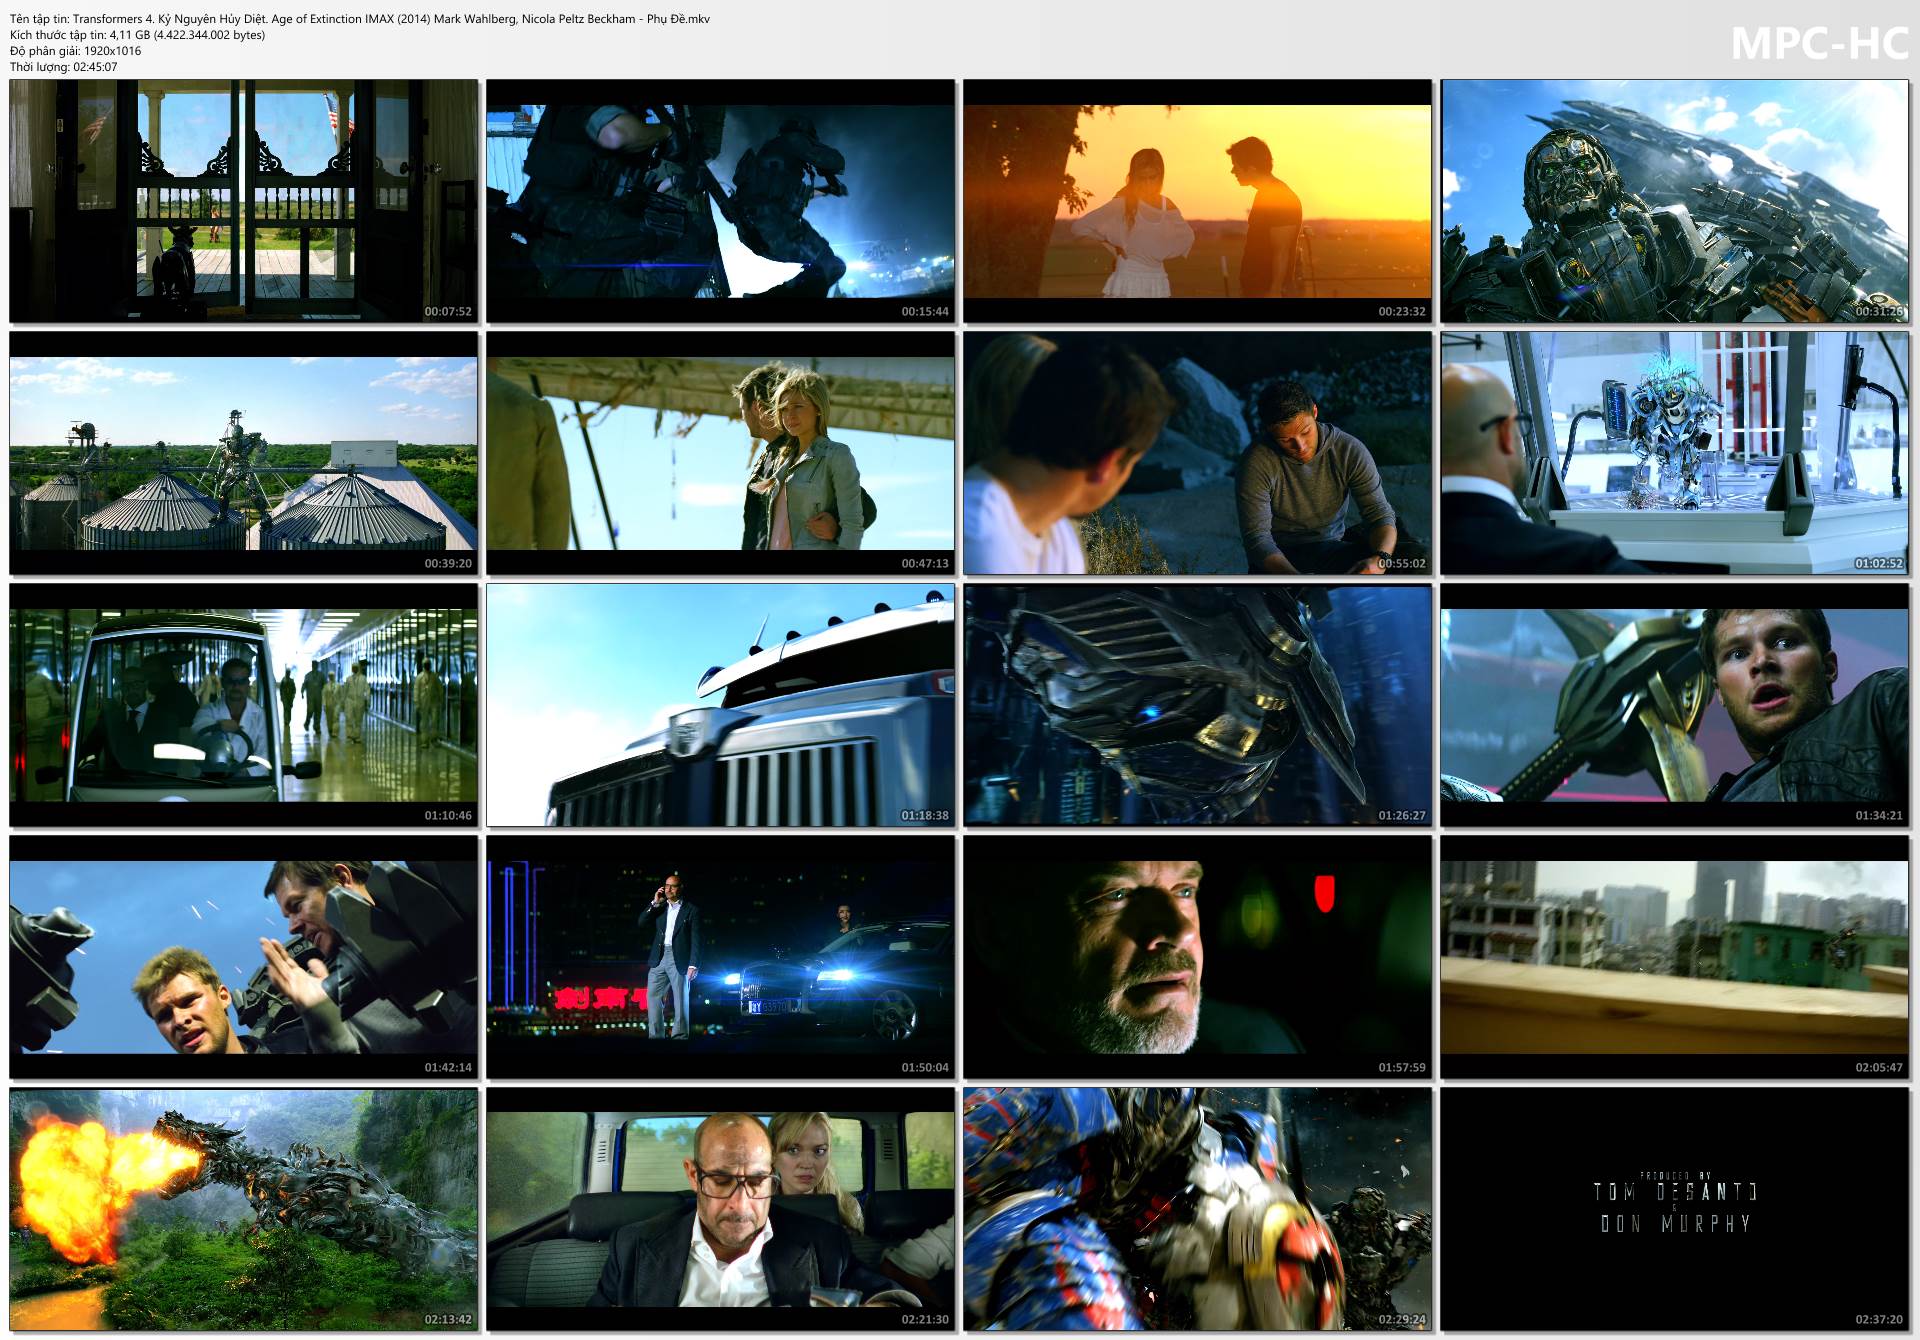This screenshot has height=1340, width=1920.
Task: Open the fire-breathing dinosaur frame at 02:13:42
Action: click(x=243, y=1209)
